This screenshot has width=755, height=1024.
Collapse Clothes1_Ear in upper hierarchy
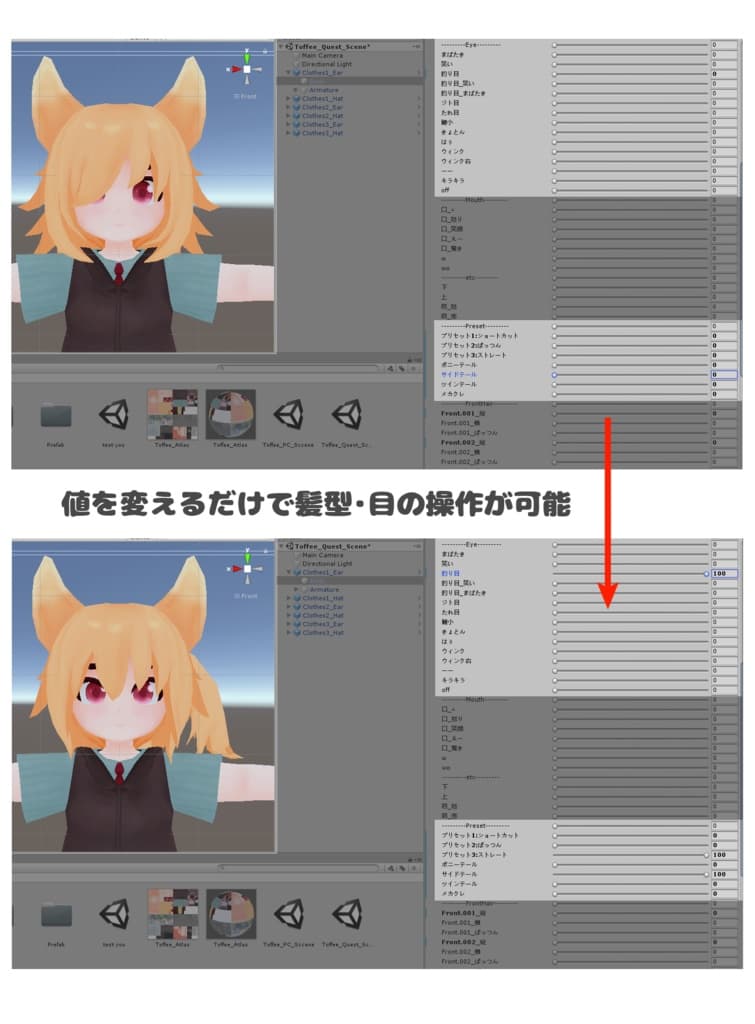point(288,72)
